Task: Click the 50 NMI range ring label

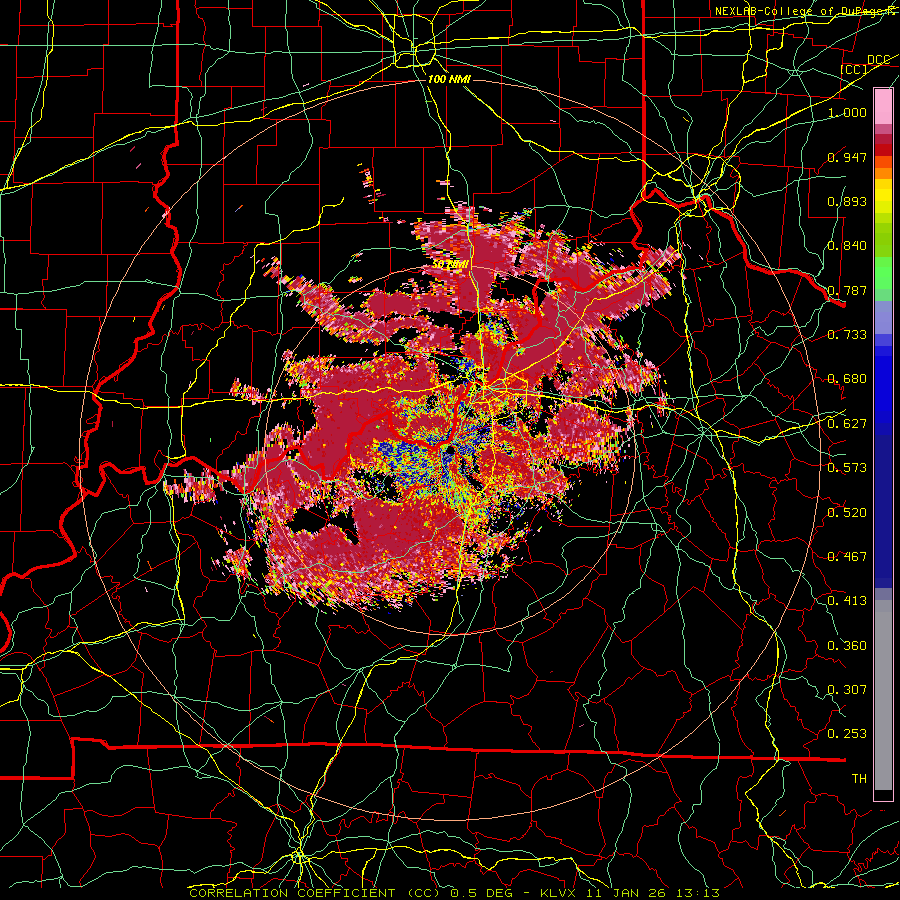Action: [450, 265]
